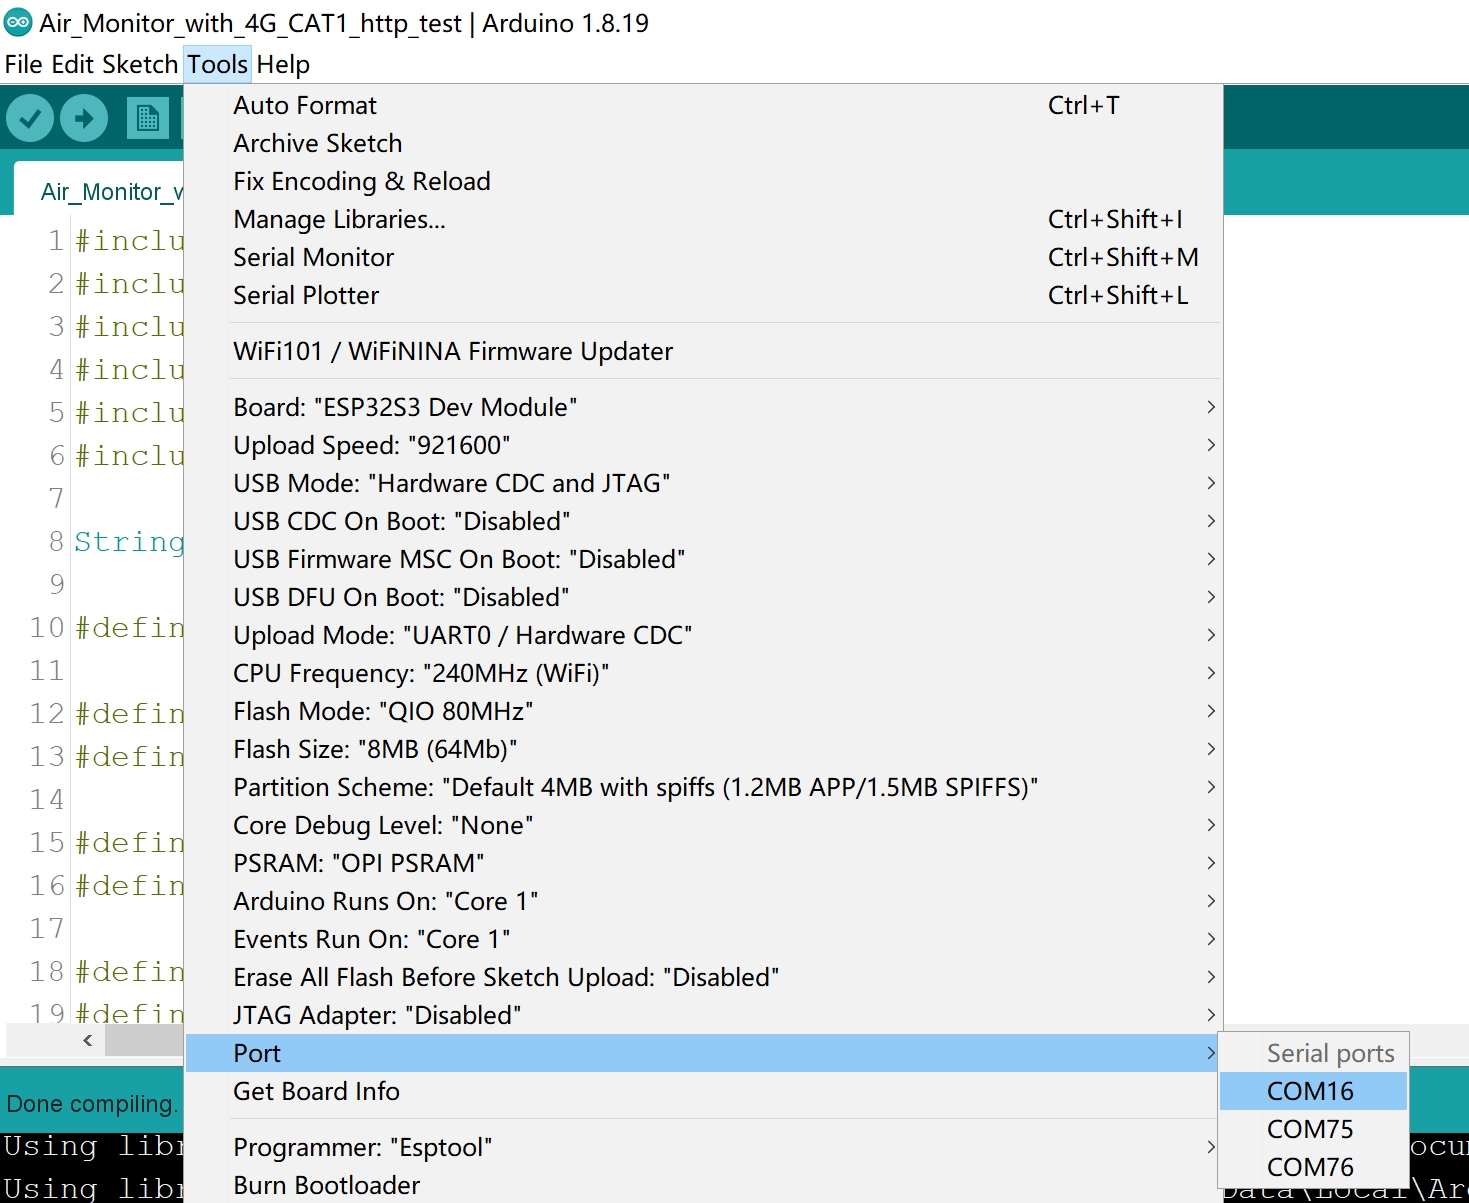Viewport: 1469px width, 1203px height.
Task: Click the String keyword on line 8
Action: click(129, 541)
